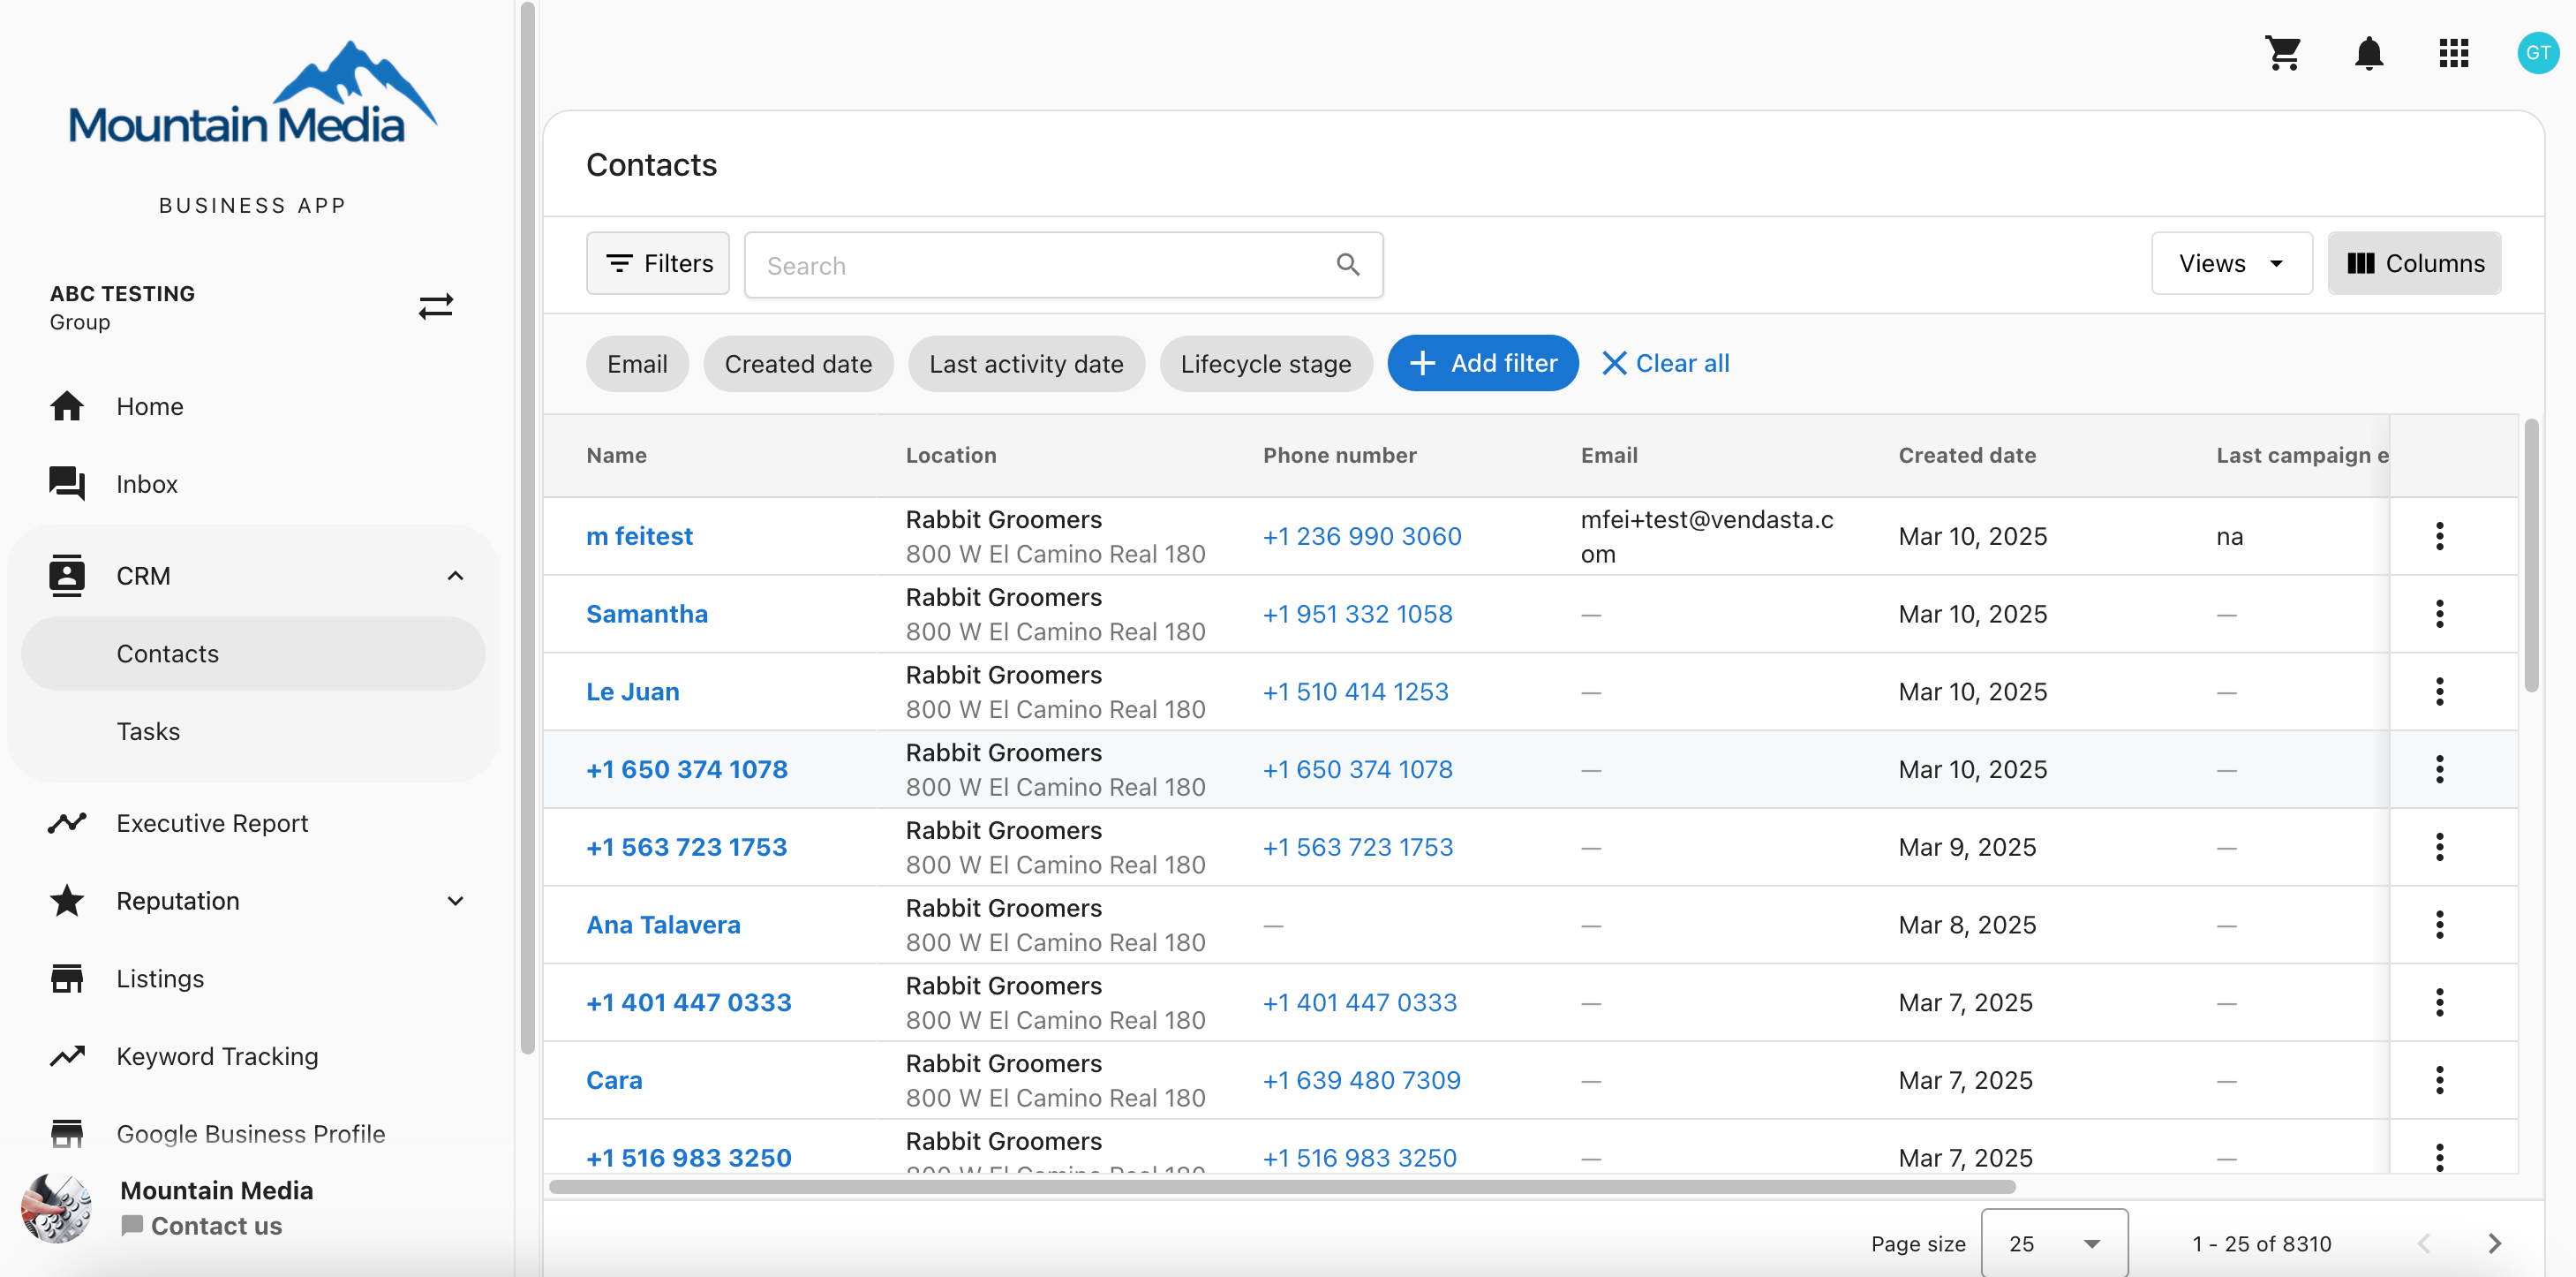Image resolution: width=2576 pixels, height=1277 pixels.
Task: Open the Last activity date filter chip
Action: (x=1026, y=364)
